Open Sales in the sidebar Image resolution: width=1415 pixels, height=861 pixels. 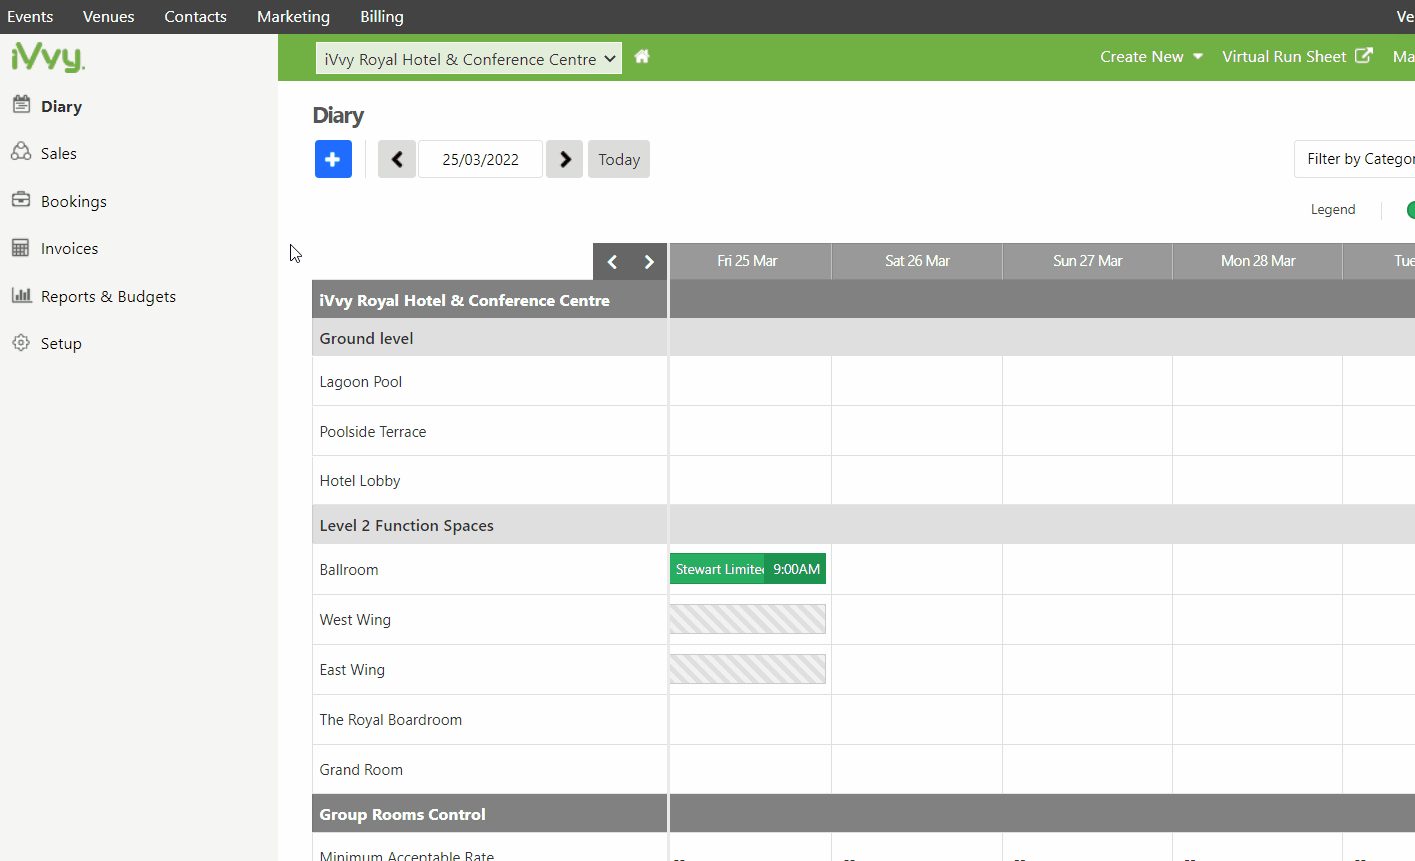pyautogui.click(x=59, y=153)
